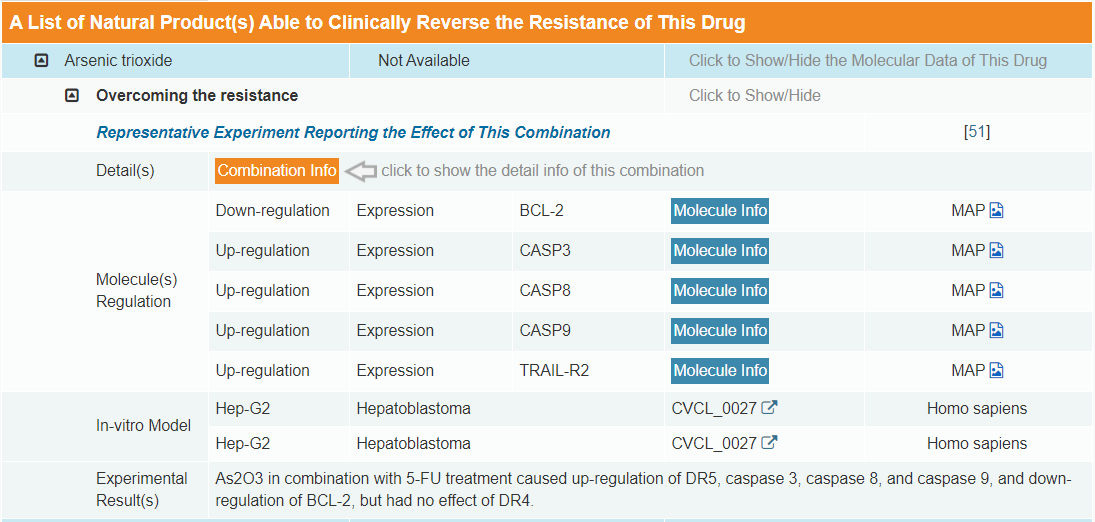
Task: Open MAP image icon for BCL-2
Action: coord(996,211)
